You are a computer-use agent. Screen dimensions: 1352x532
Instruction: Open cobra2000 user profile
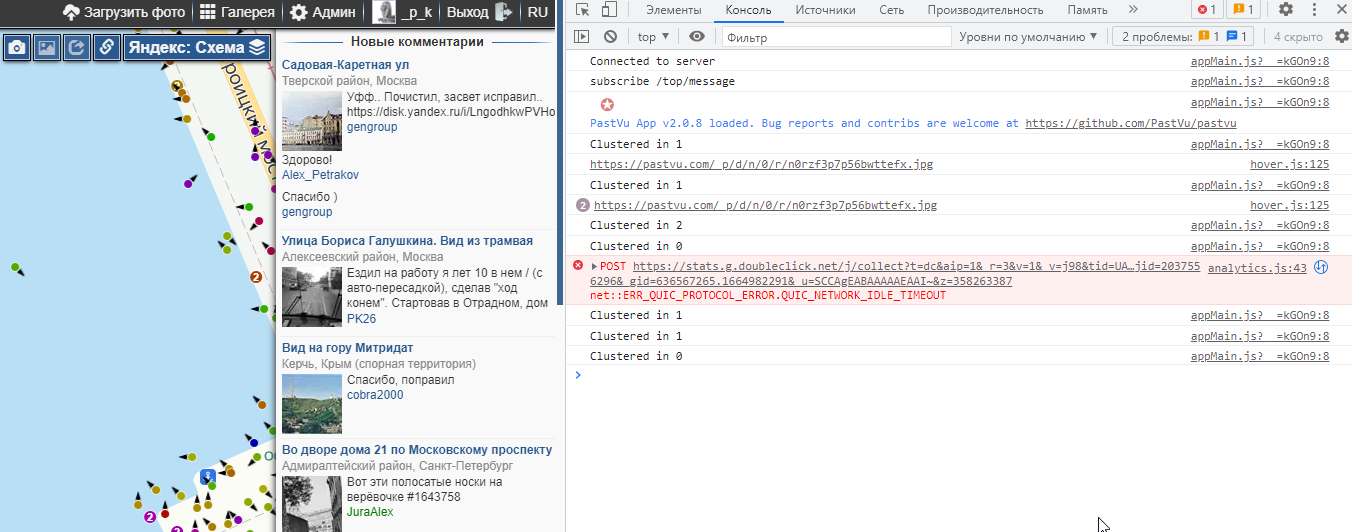[x=375, y=395]
